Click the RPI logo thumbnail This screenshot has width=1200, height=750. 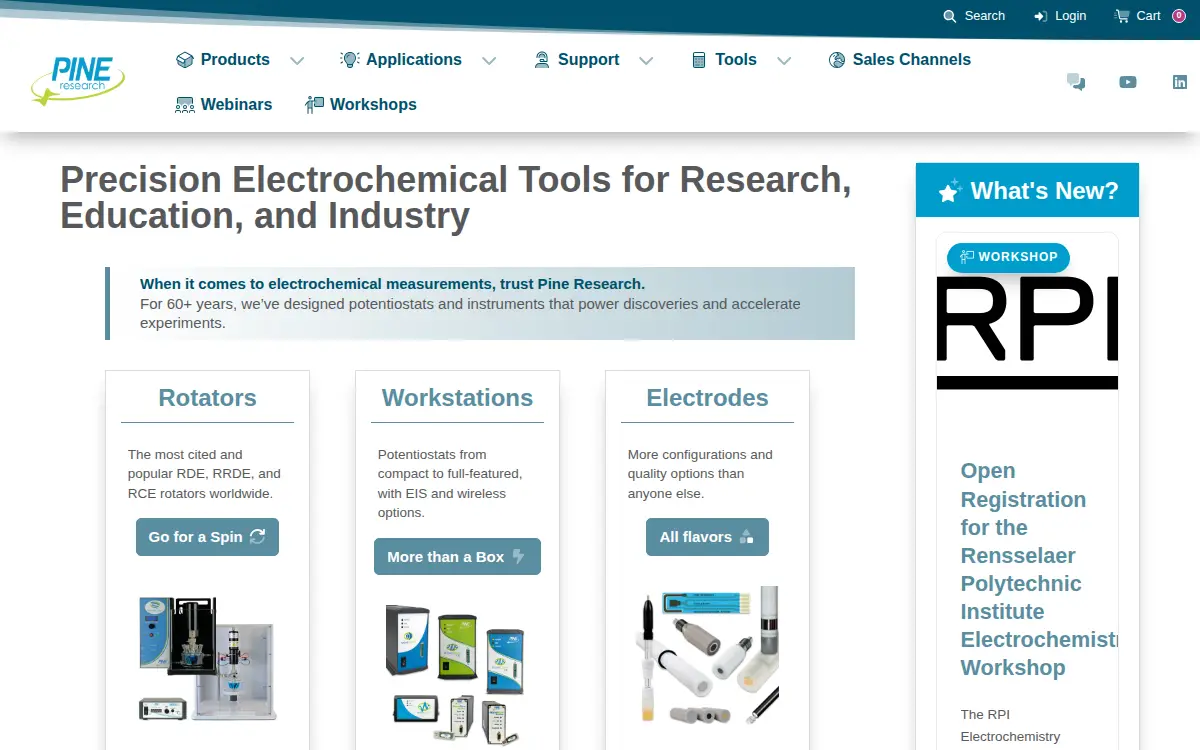tap(1027, 333)
